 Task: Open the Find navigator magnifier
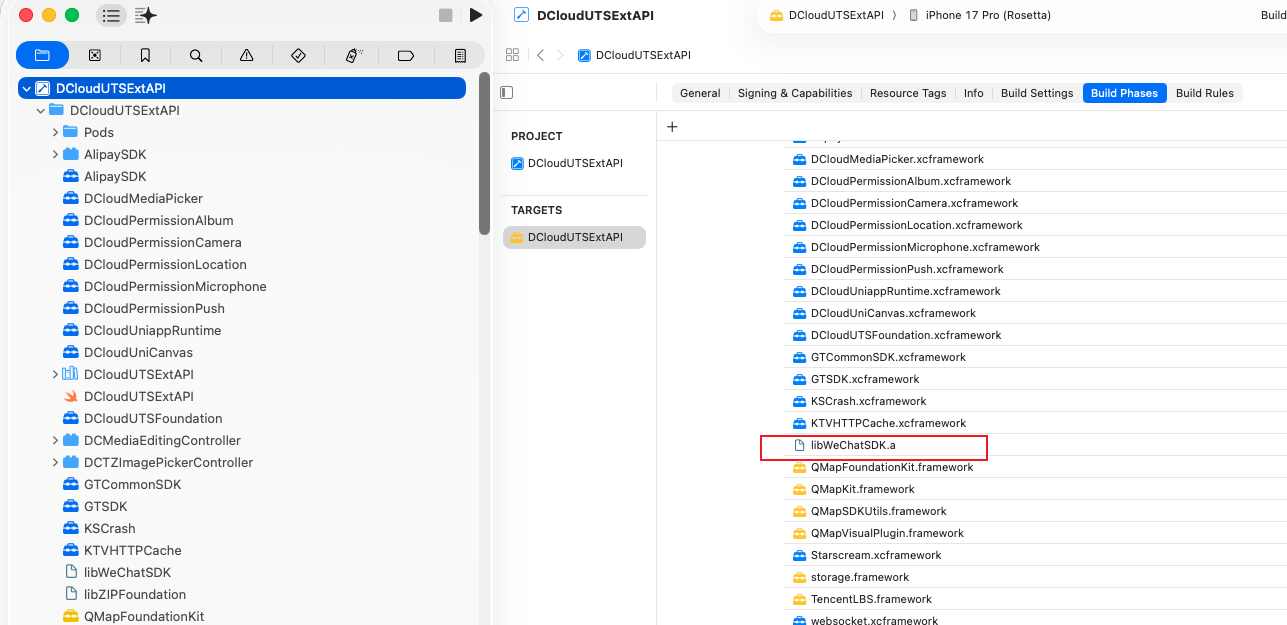click(x=196, y=55)
